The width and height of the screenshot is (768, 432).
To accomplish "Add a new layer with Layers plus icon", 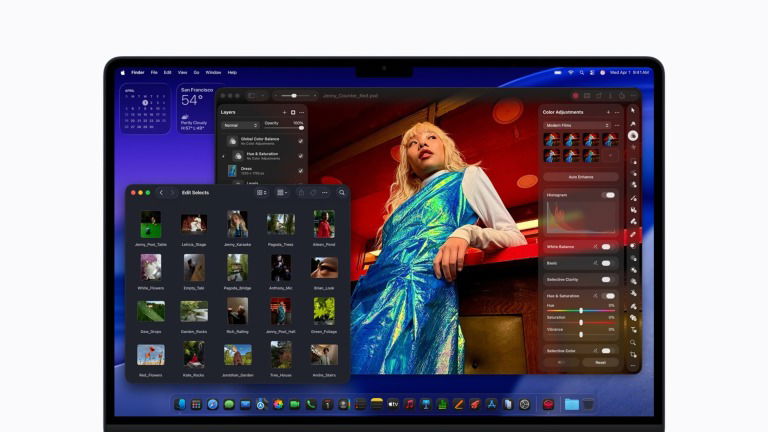I will click(285, 112).
